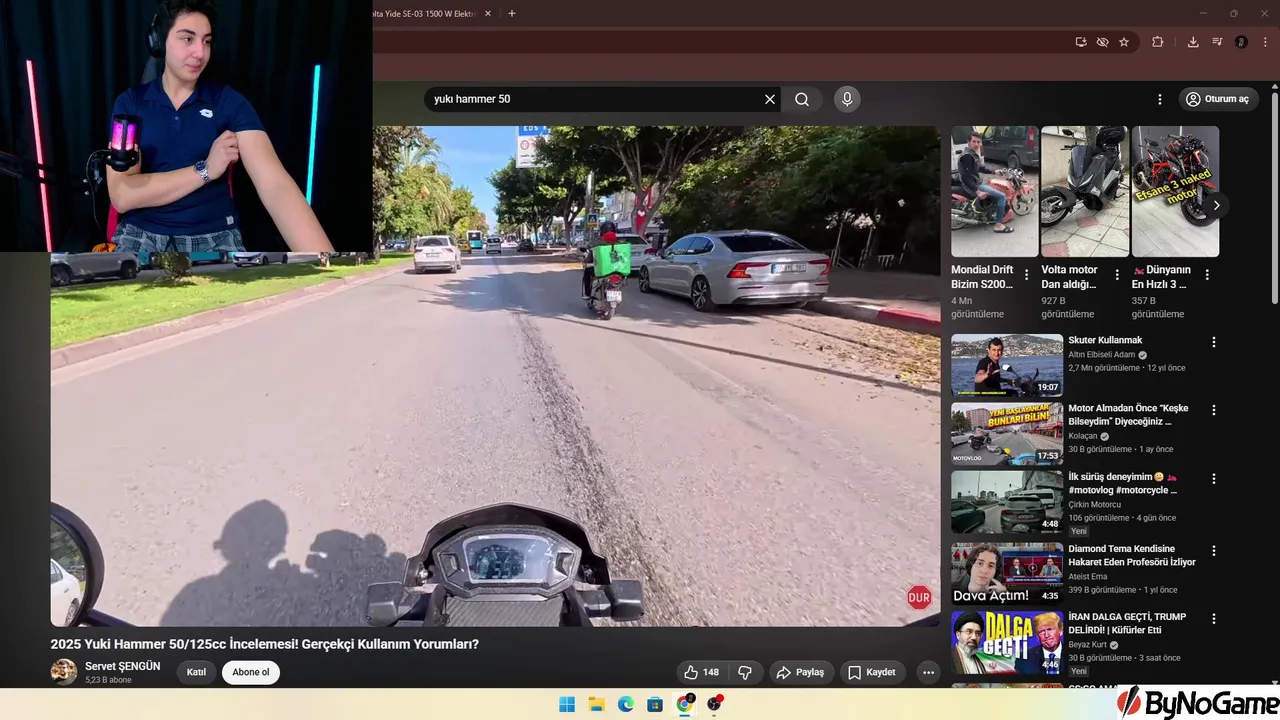Clear the YouTube search box text
Image resolution: width=1280 pixels, height=720 pixels.
click(x=770, y=99)
